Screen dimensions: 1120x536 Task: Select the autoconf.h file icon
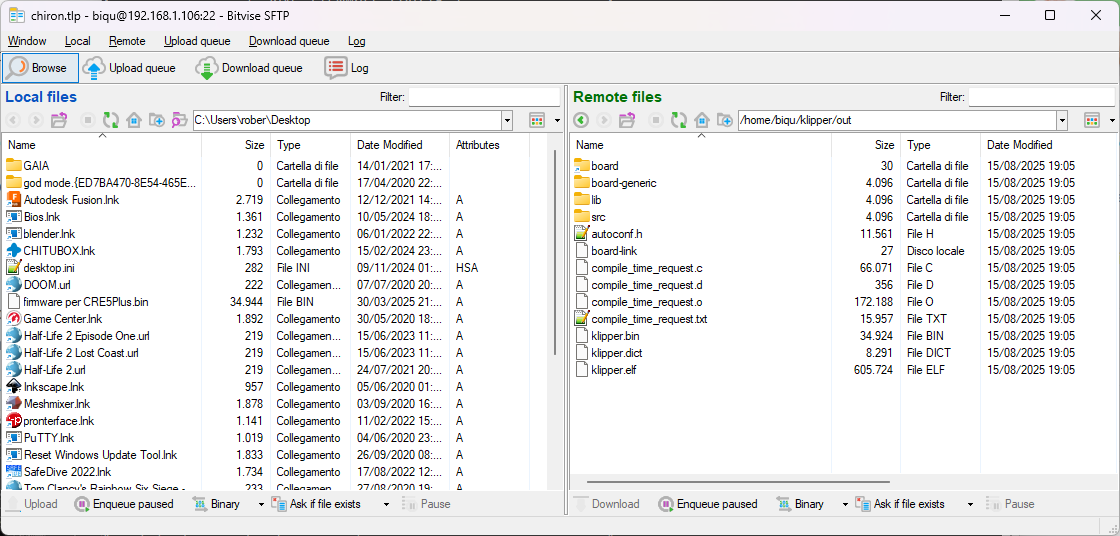[581, 234]
